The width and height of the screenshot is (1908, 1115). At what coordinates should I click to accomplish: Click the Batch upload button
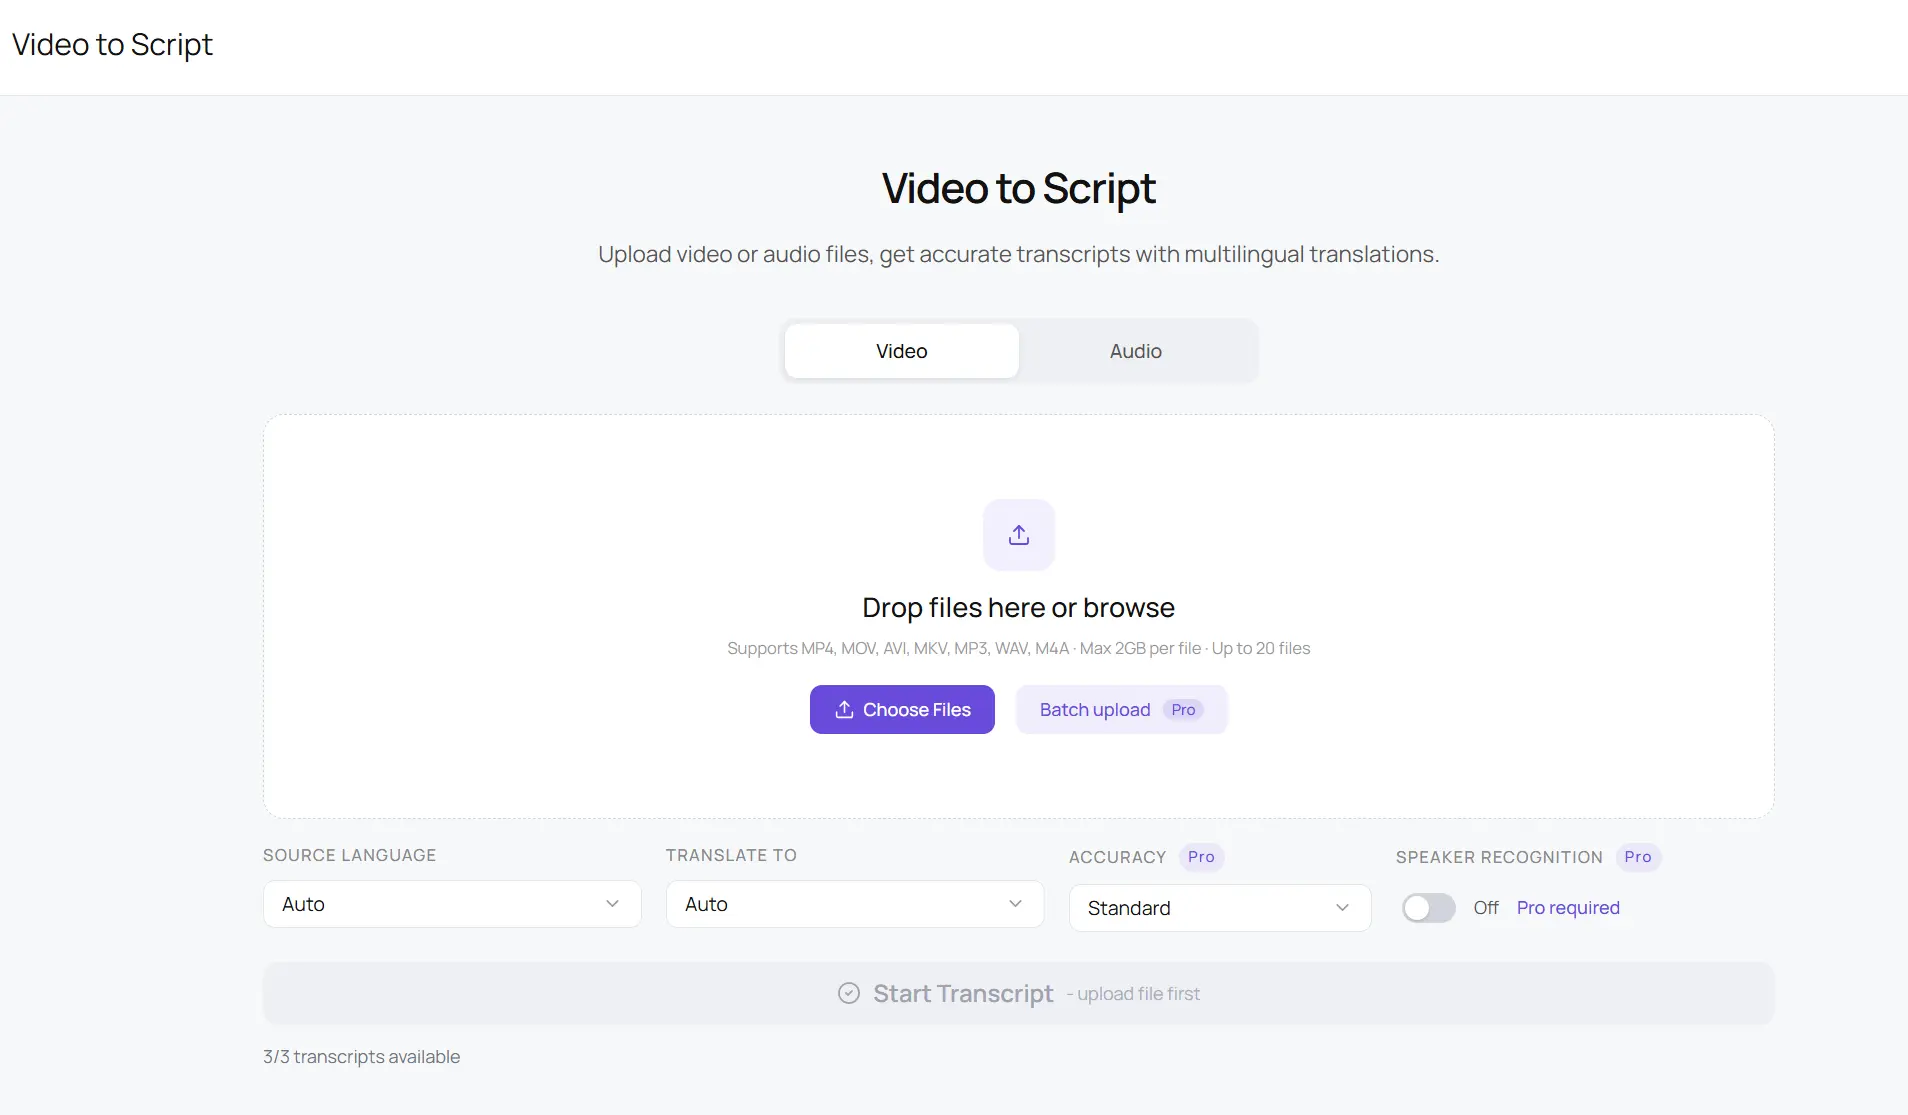pyautogui.click(x=1096, y=709)
